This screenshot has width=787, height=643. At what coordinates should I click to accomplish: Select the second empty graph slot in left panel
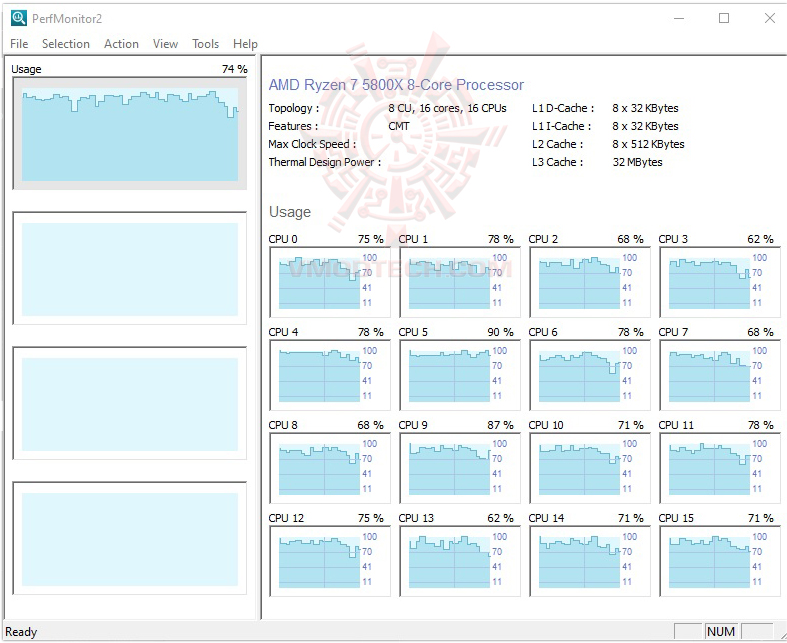(129, 269)
